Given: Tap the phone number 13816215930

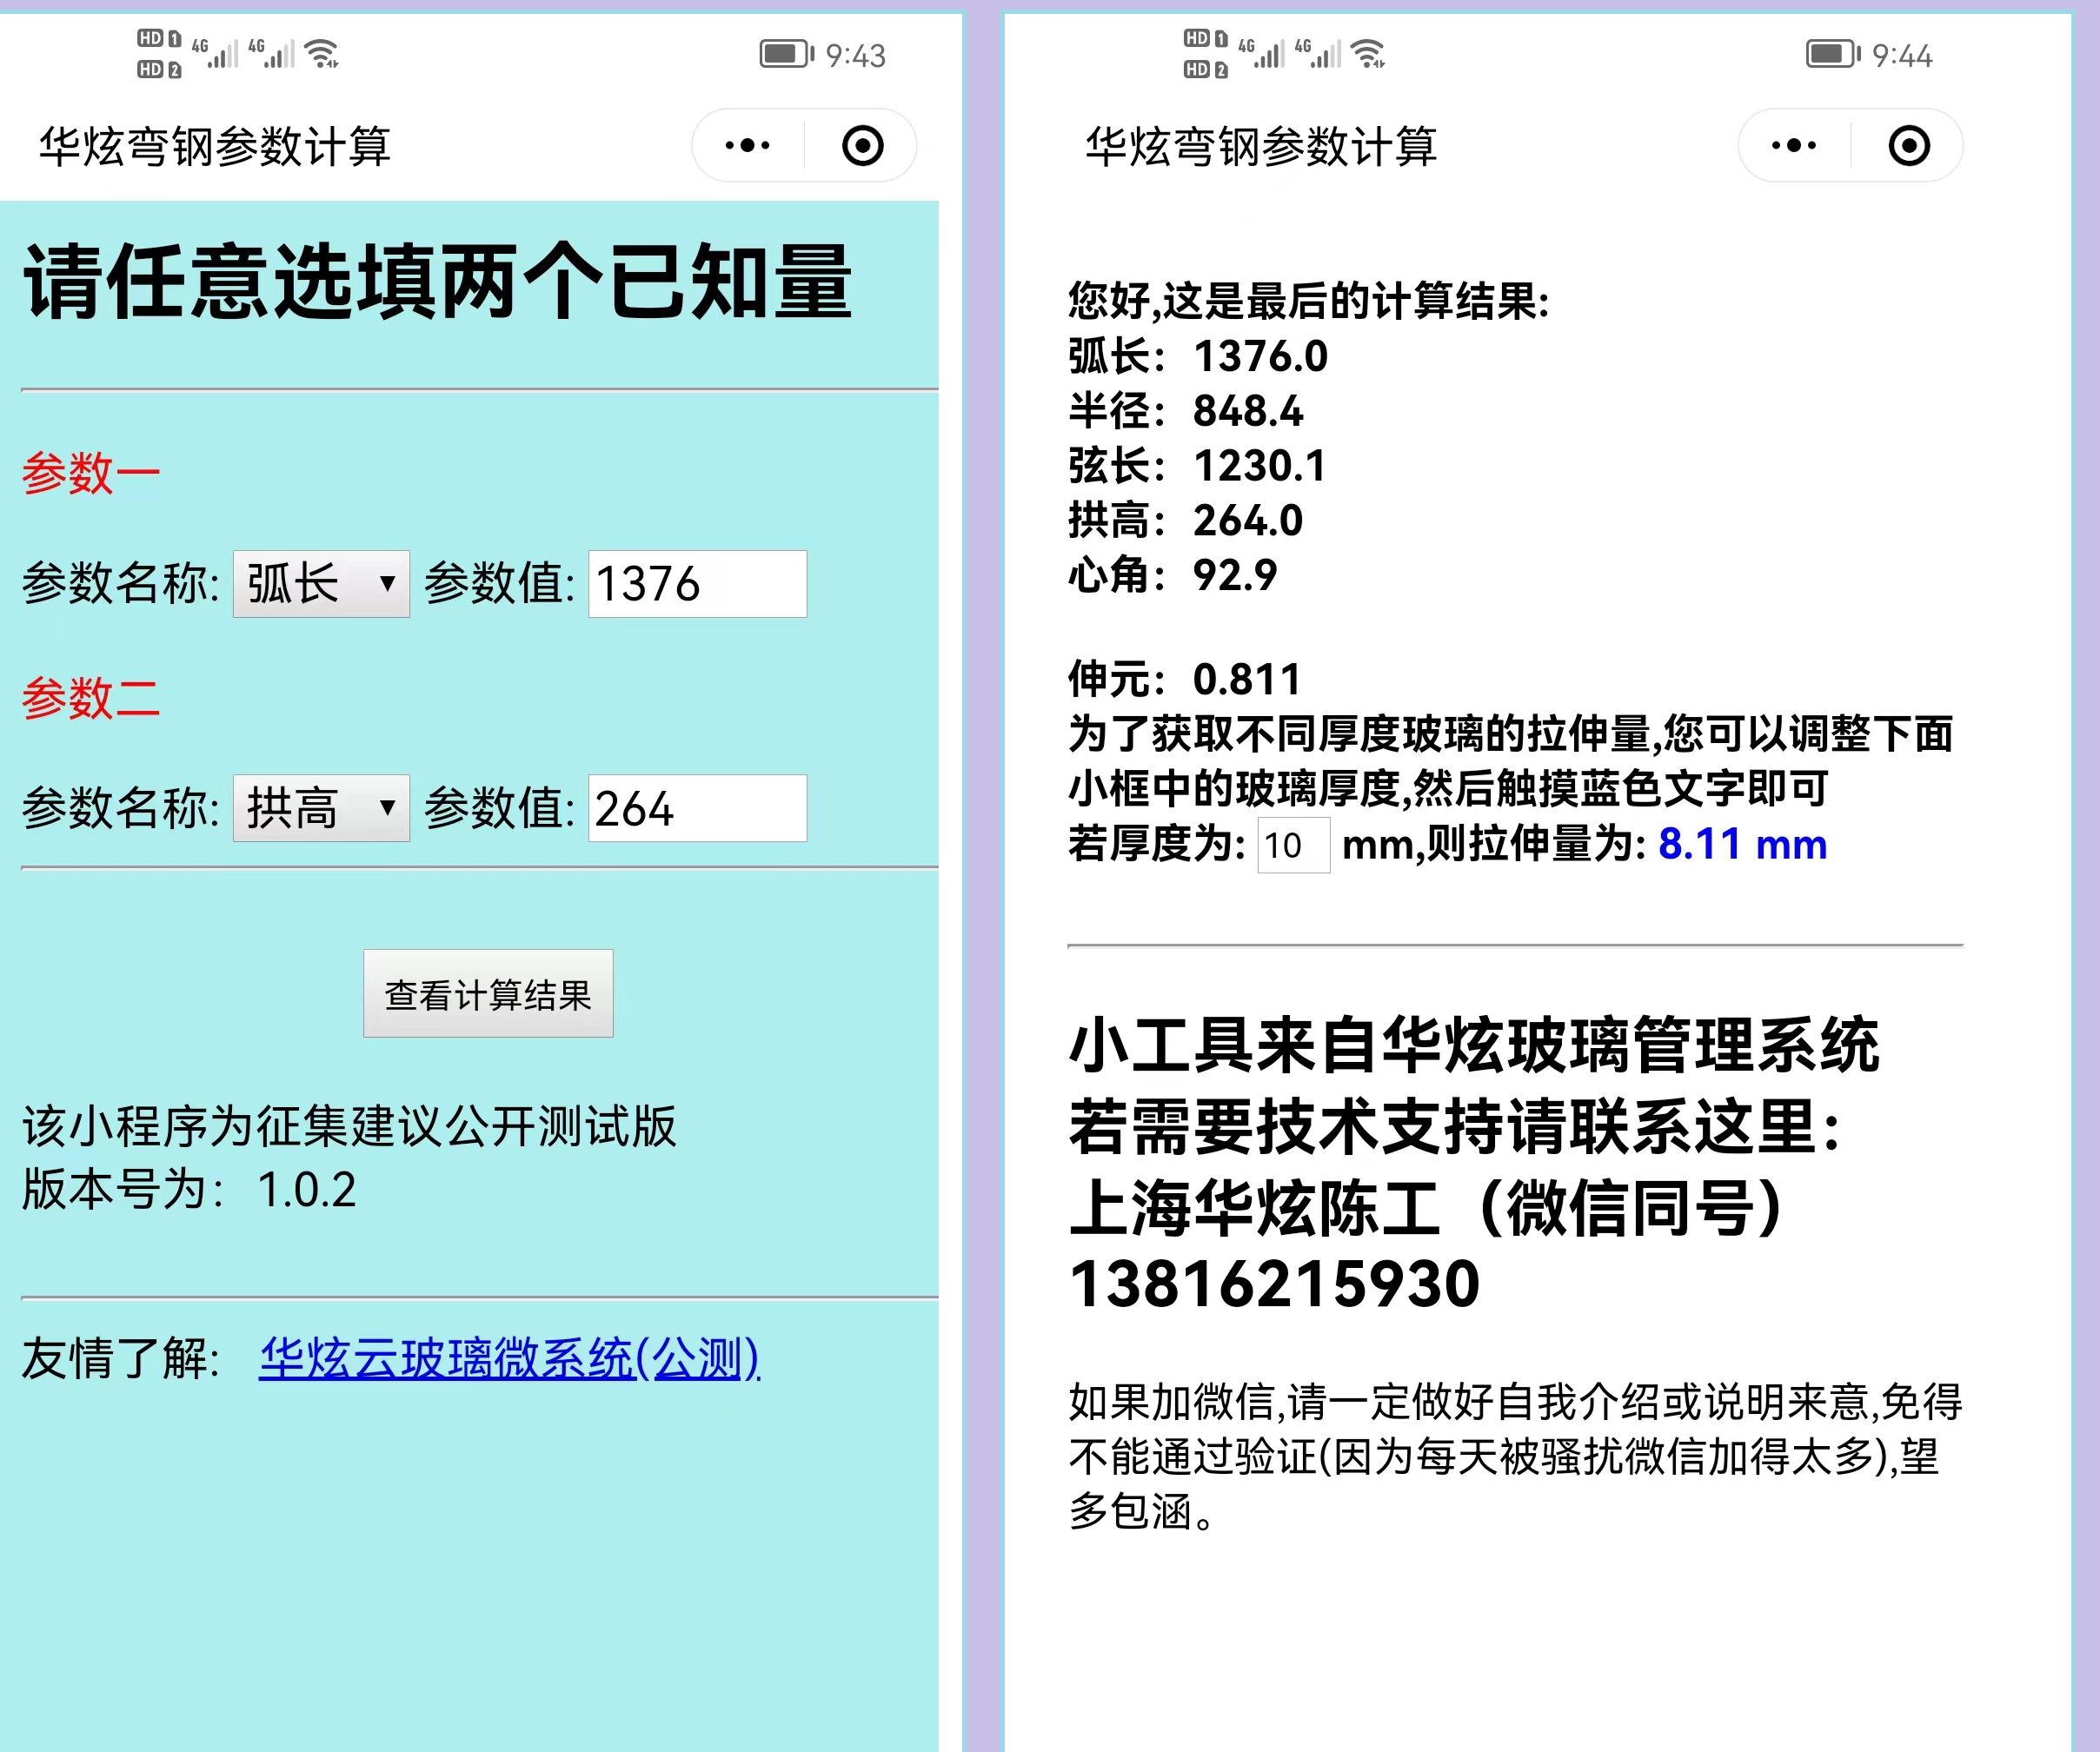Looking at the screenshot, I should click(x=1274, y=1284).
